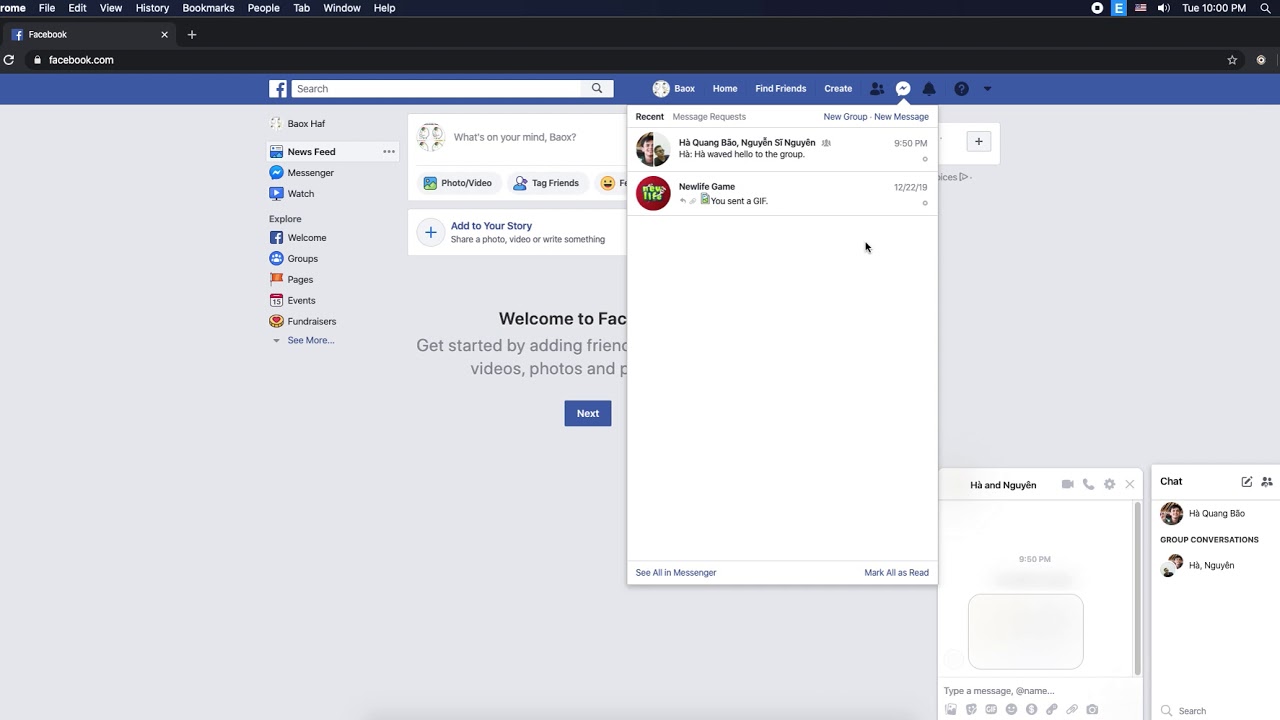The image size is (1280, 720).
Task: Attach a photo in the chat window
Action: pyautogui.click(x=951, y=710)
